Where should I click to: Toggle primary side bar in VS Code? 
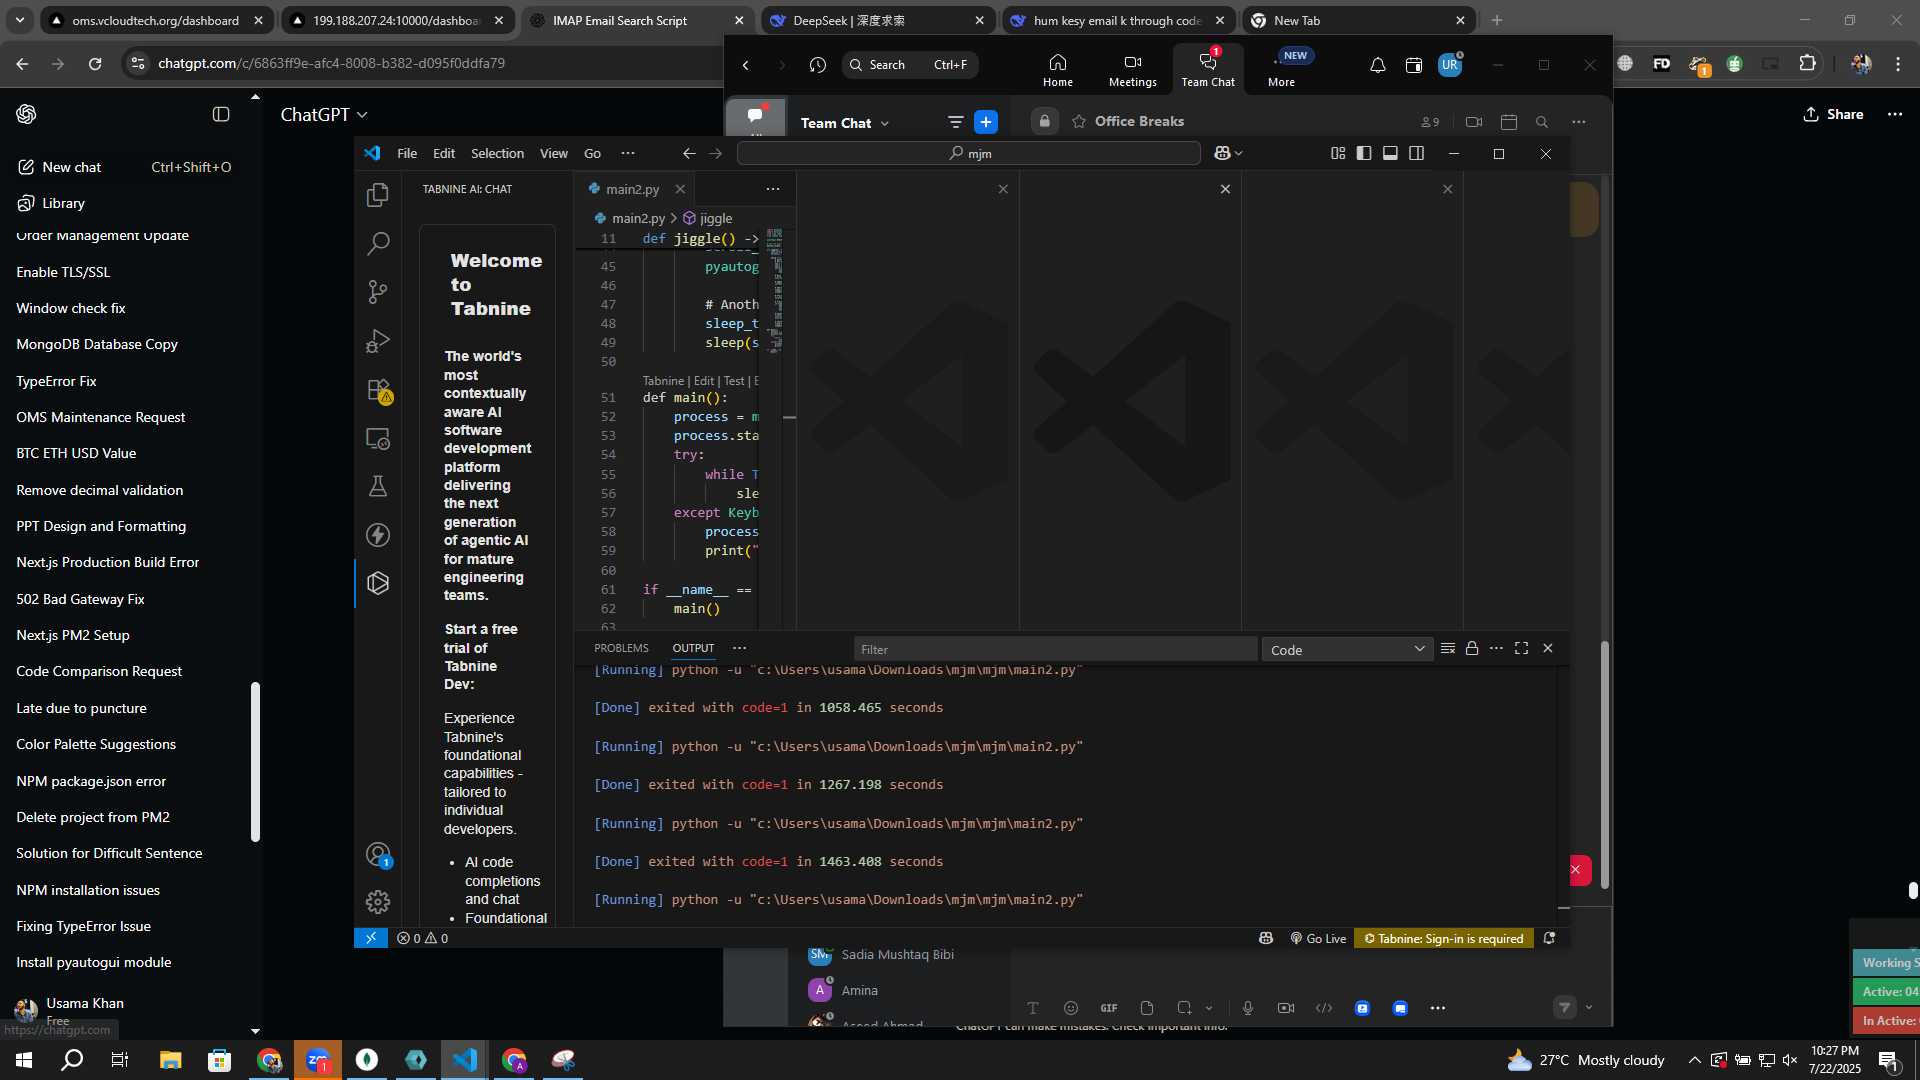1364,153
